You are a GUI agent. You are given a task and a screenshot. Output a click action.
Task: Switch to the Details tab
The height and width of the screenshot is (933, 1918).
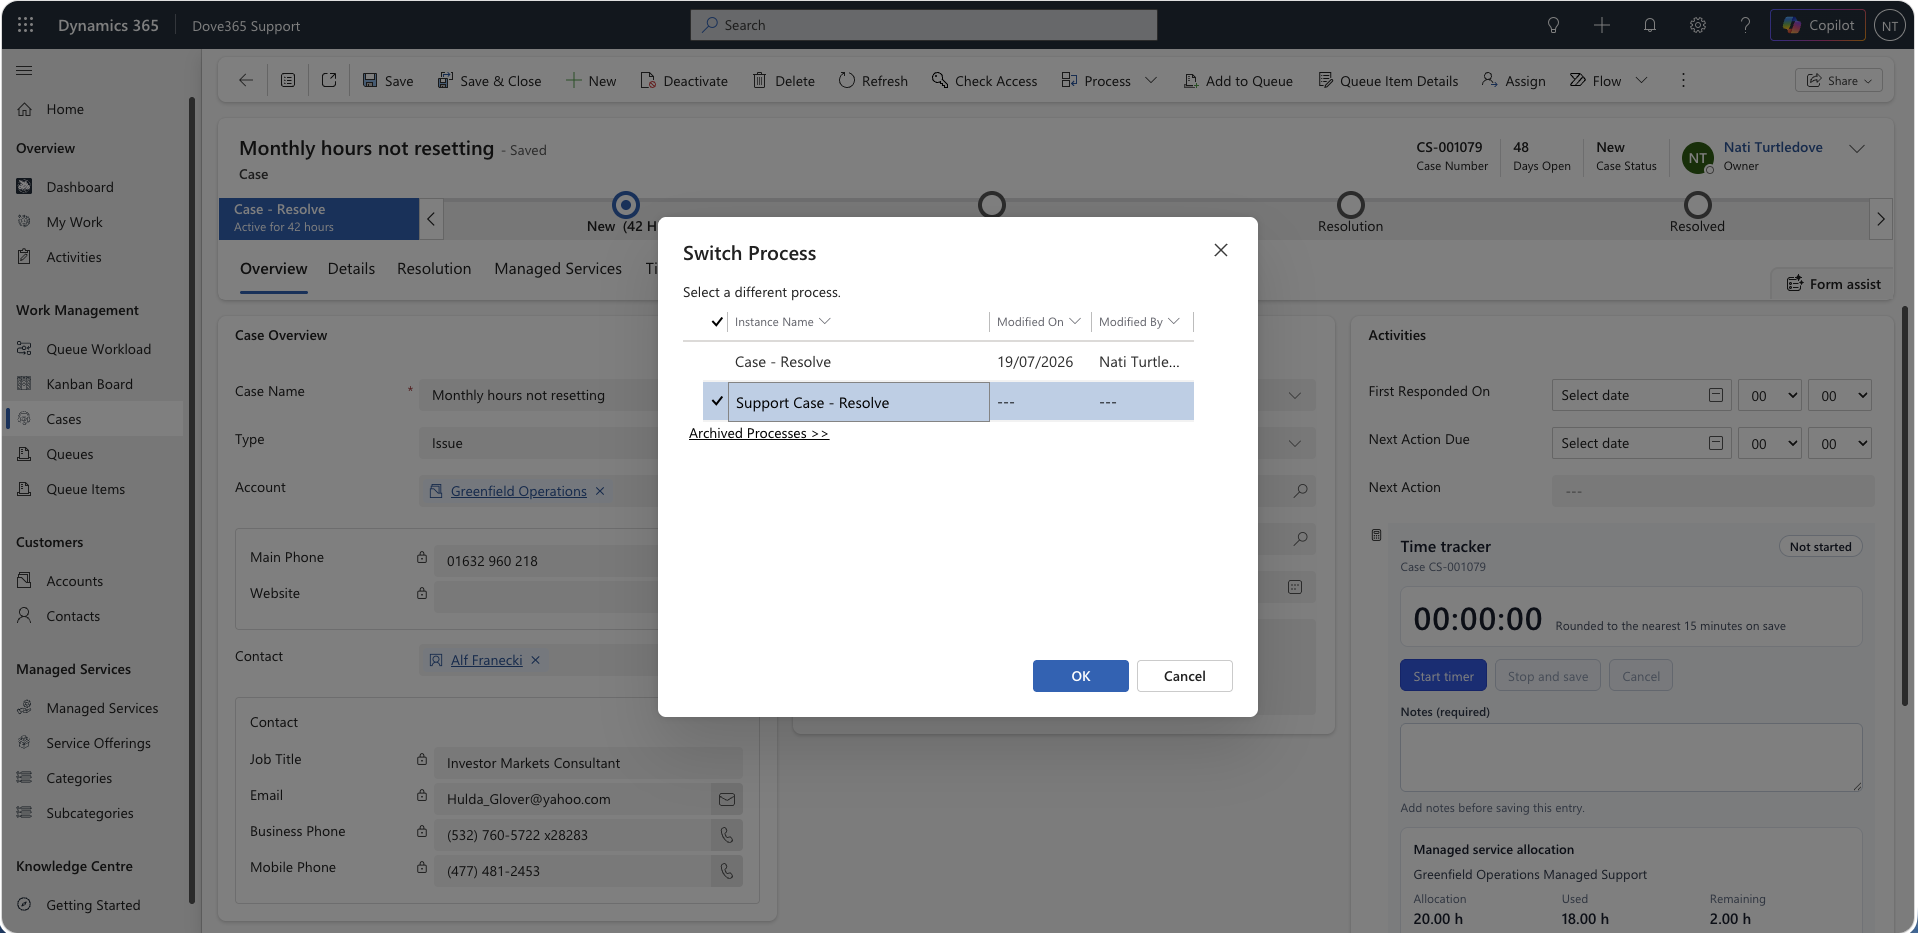tap(351, 269)
